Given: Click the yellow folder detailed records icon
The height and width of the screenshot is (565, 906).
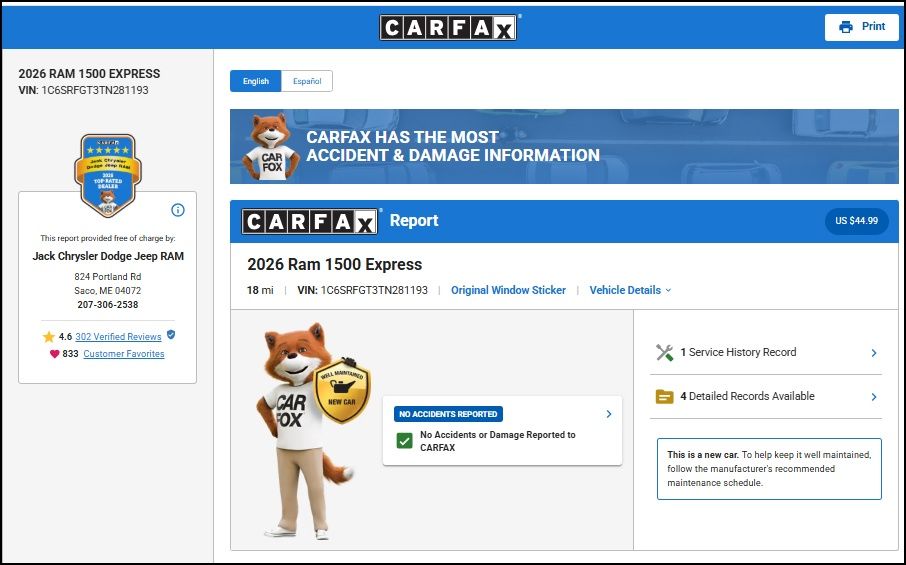Looking at the screenshot, I should point(664,397).
